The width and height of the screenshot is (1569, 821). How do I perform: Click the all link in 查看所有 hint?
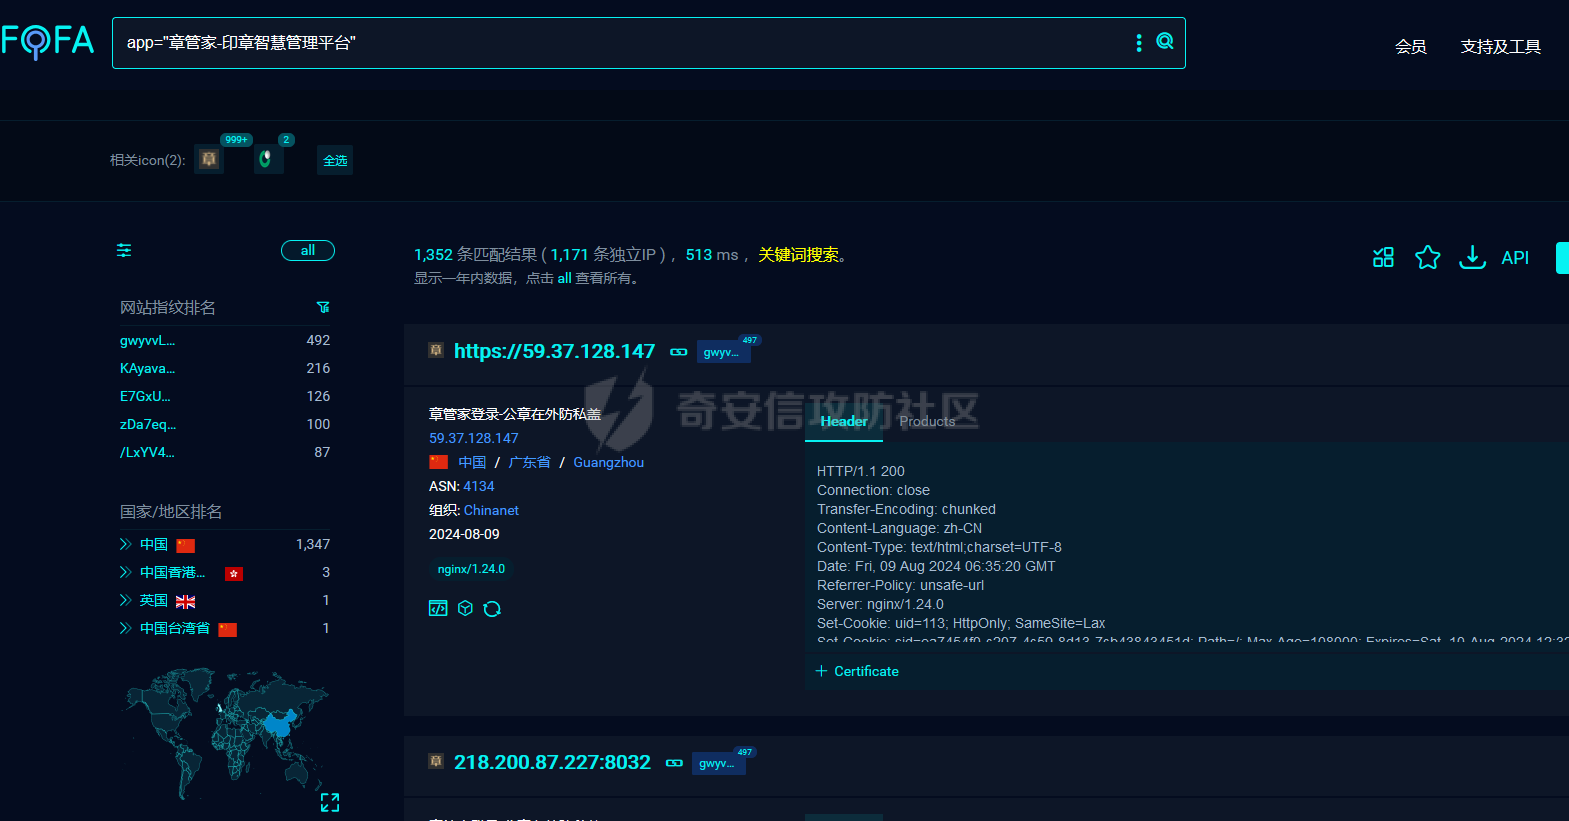[565, 278]
